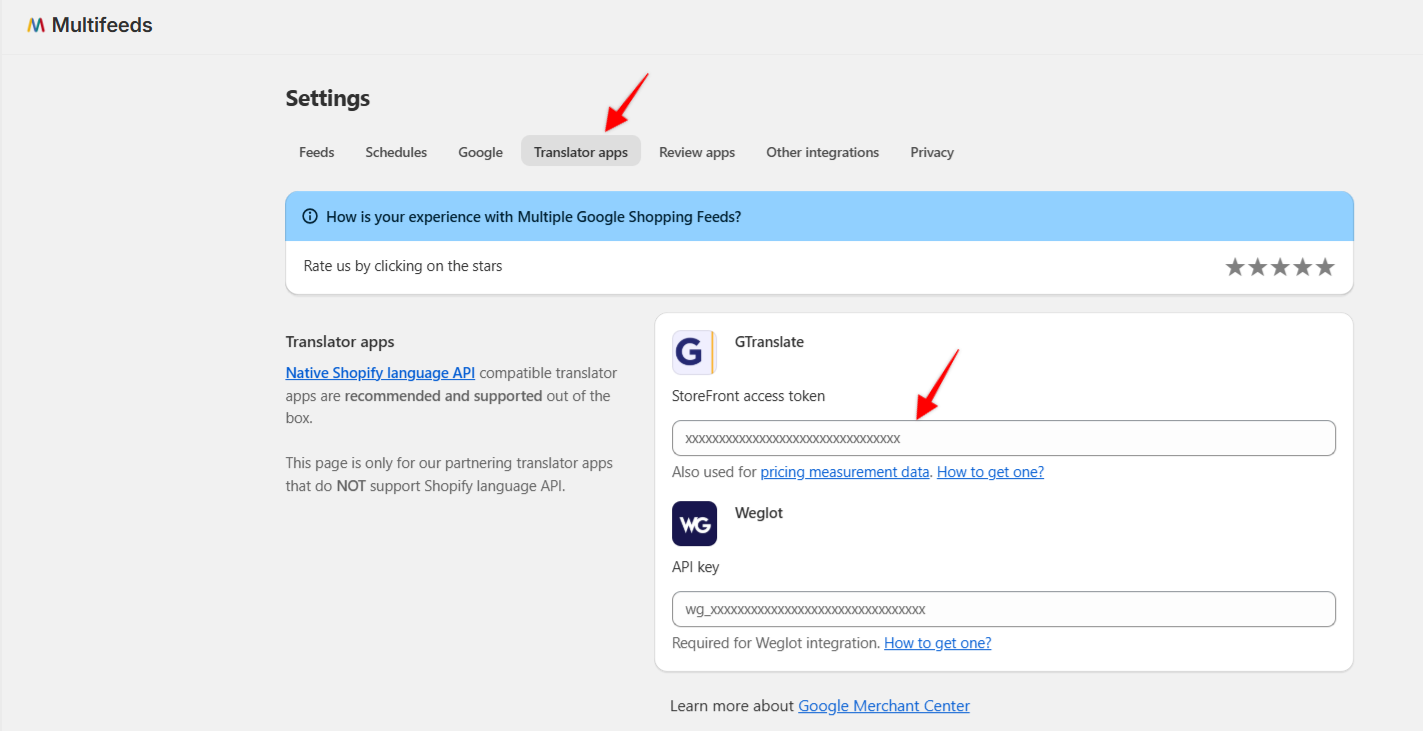Click How to get one under GTranslate token

pyautogui.click(x=990, y=472)
